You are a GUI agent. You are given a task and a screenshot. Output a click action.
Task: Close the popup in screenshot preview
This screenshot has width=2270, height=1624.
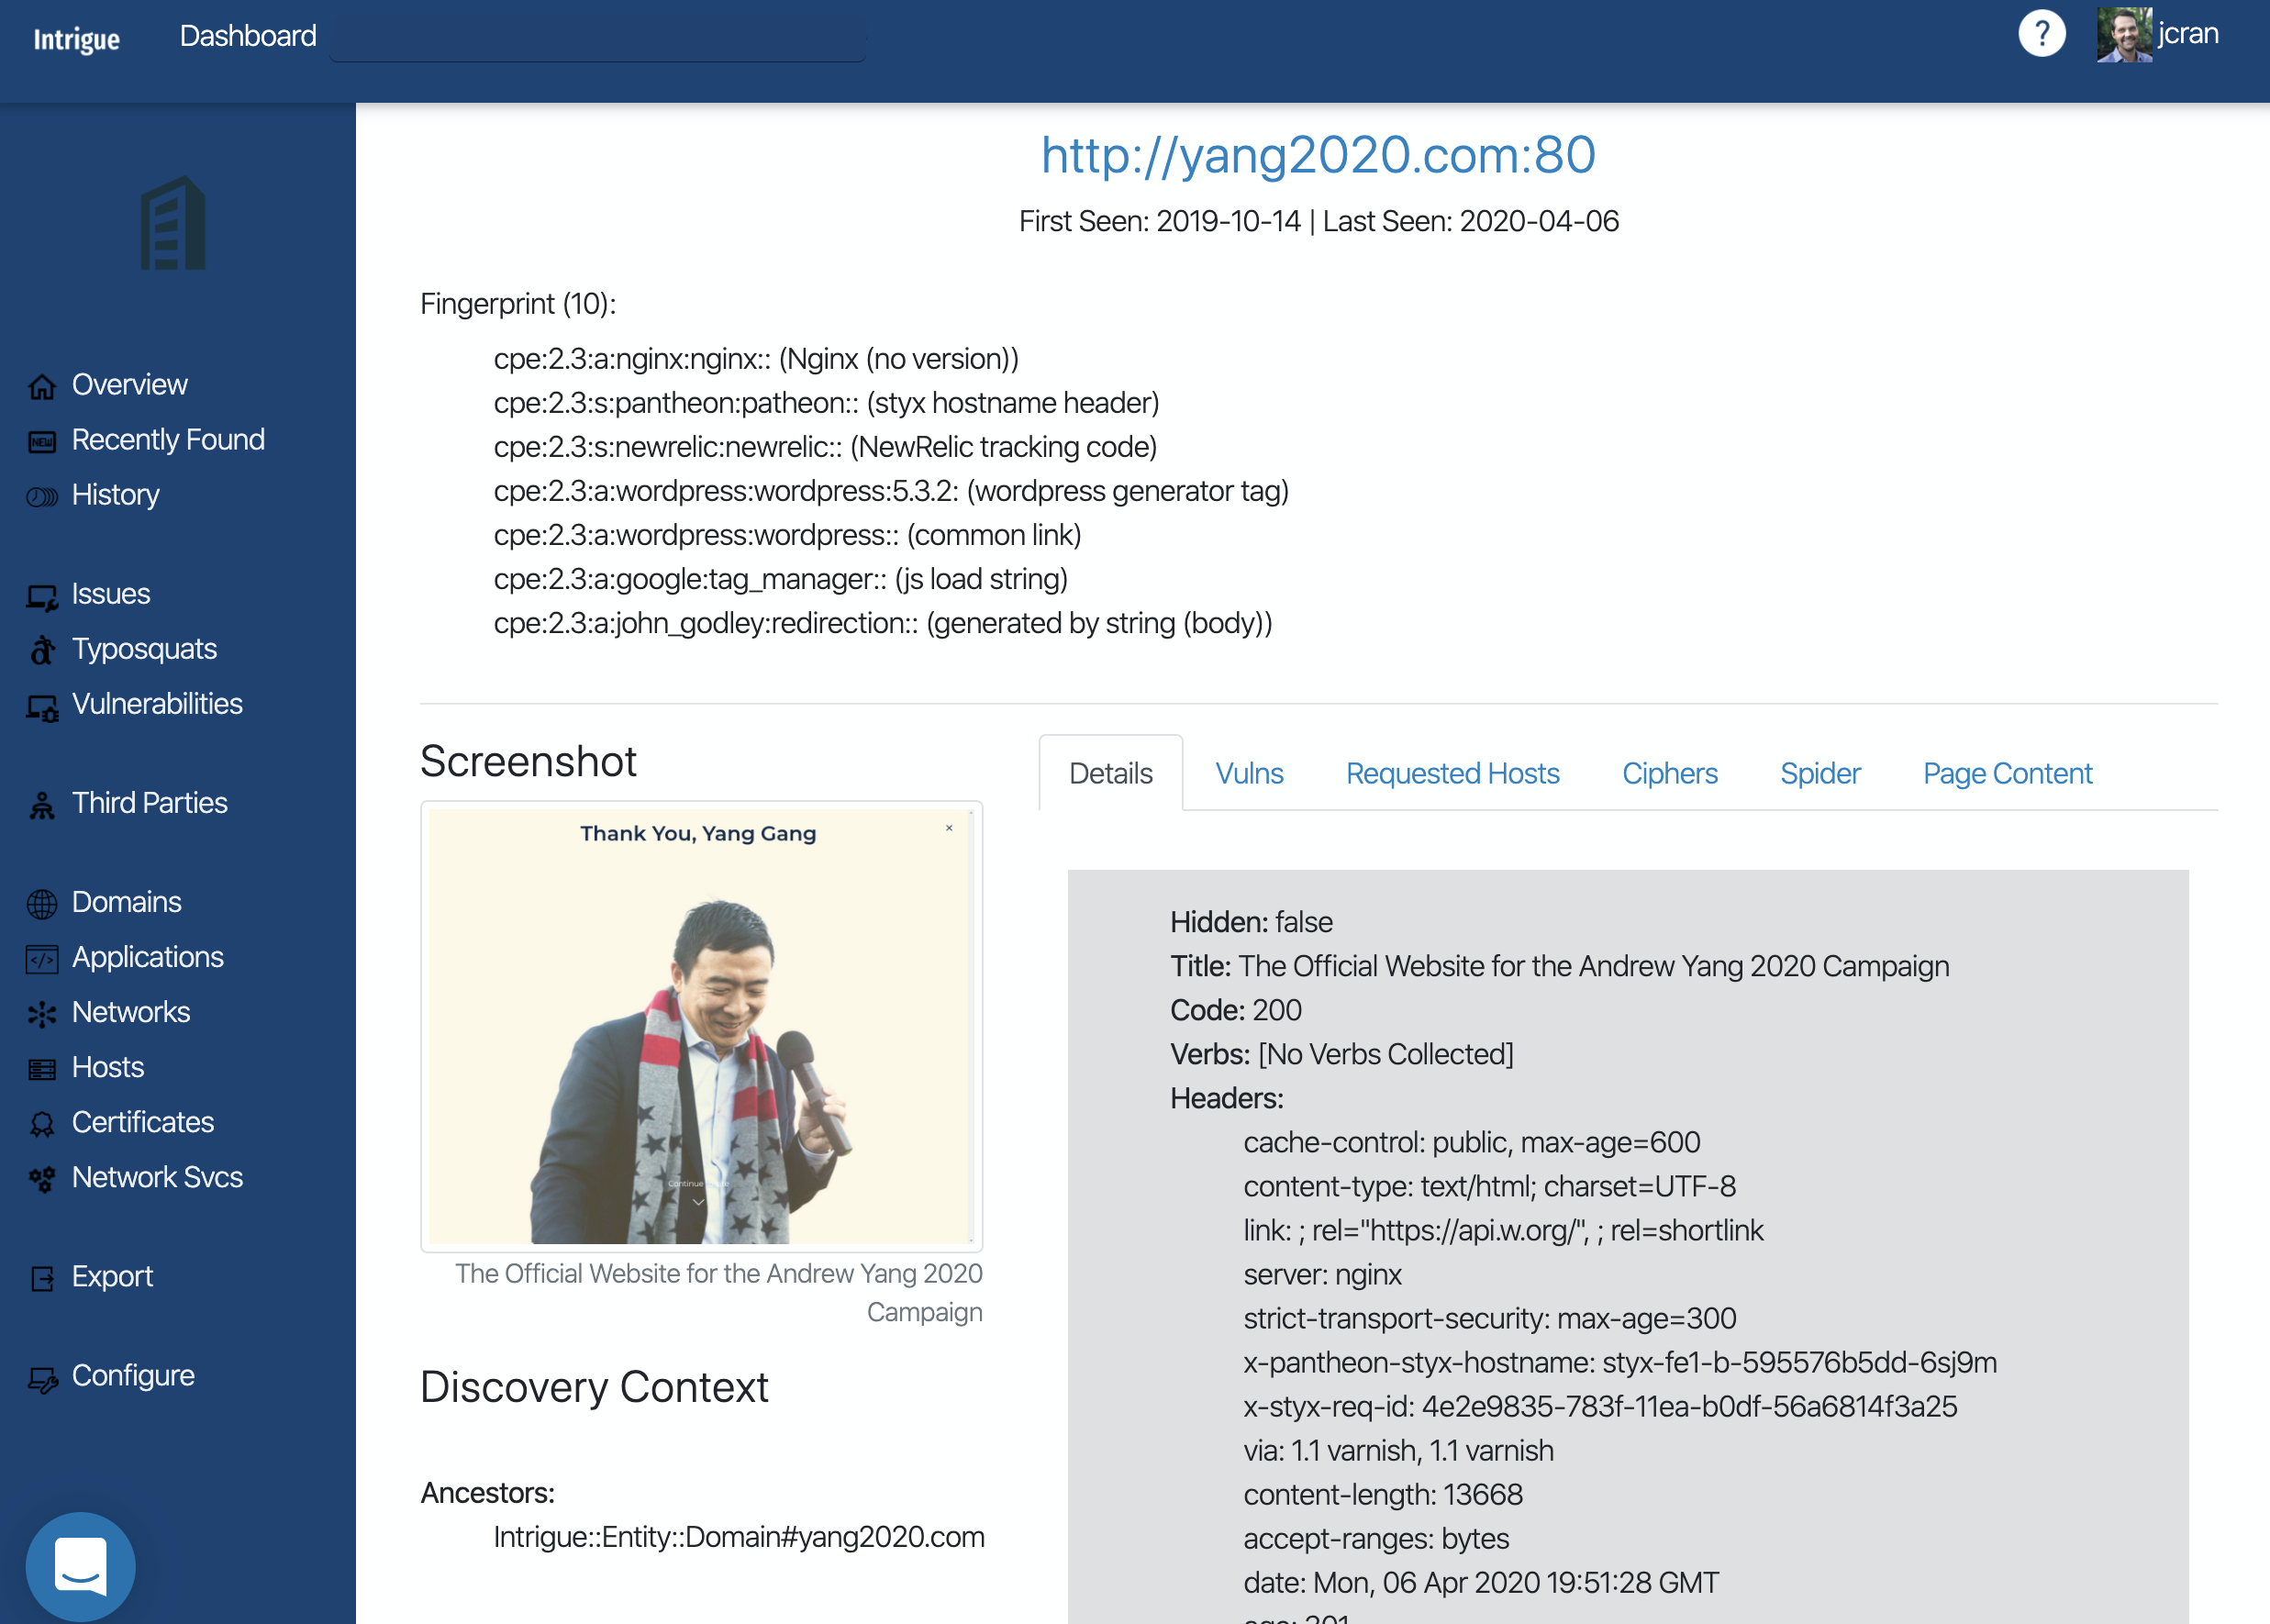(x=948, y=828)
